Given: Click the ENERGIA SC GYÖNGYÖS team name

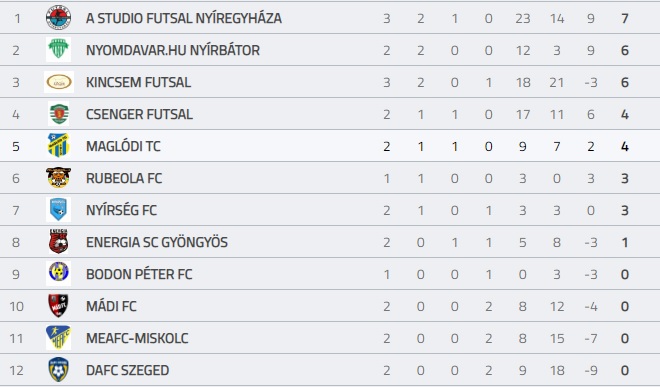Looking at the screenshot, I should coord(157,243).
